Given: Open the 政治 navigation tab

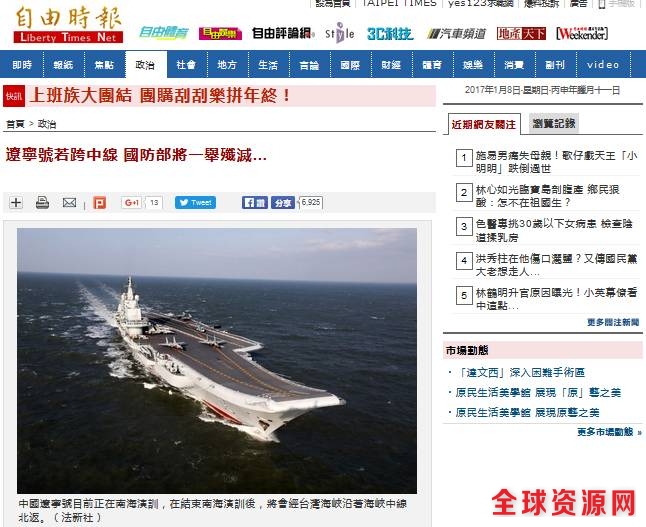Looking at the screenshot, I should 146,64.
